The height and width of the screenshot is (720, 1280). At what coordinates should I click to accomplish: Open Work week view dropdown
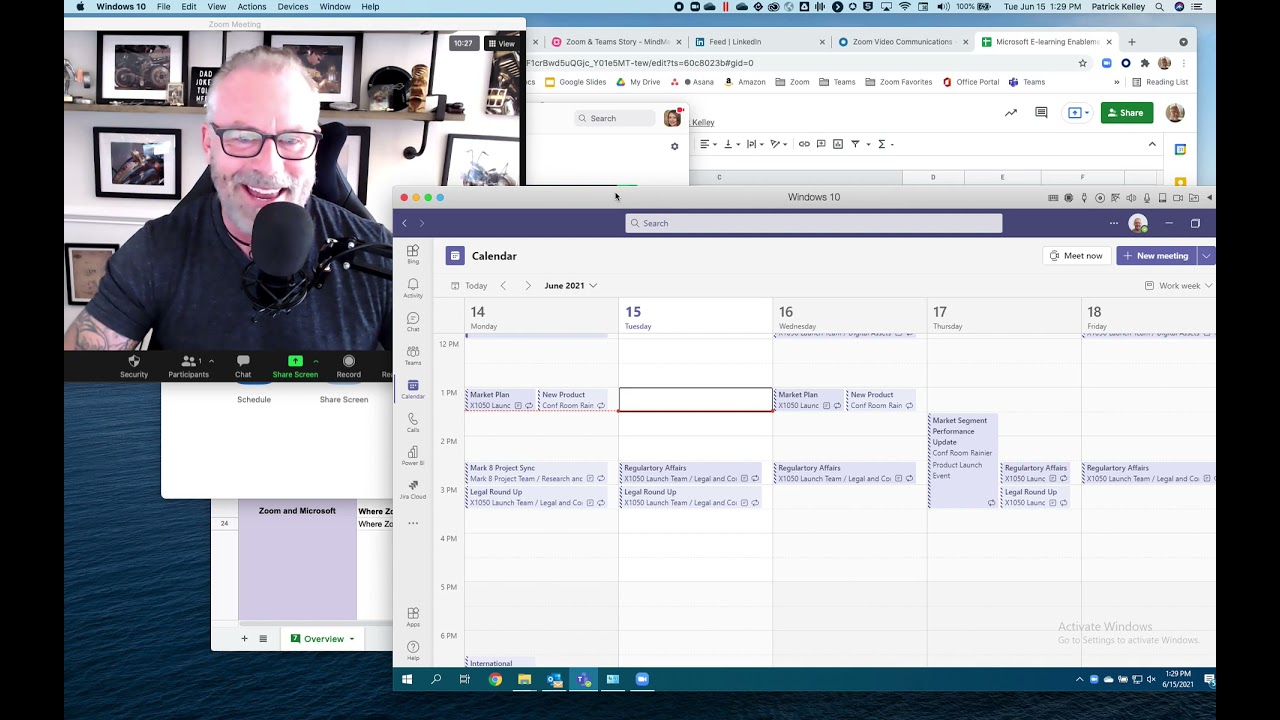point(1178,286)
